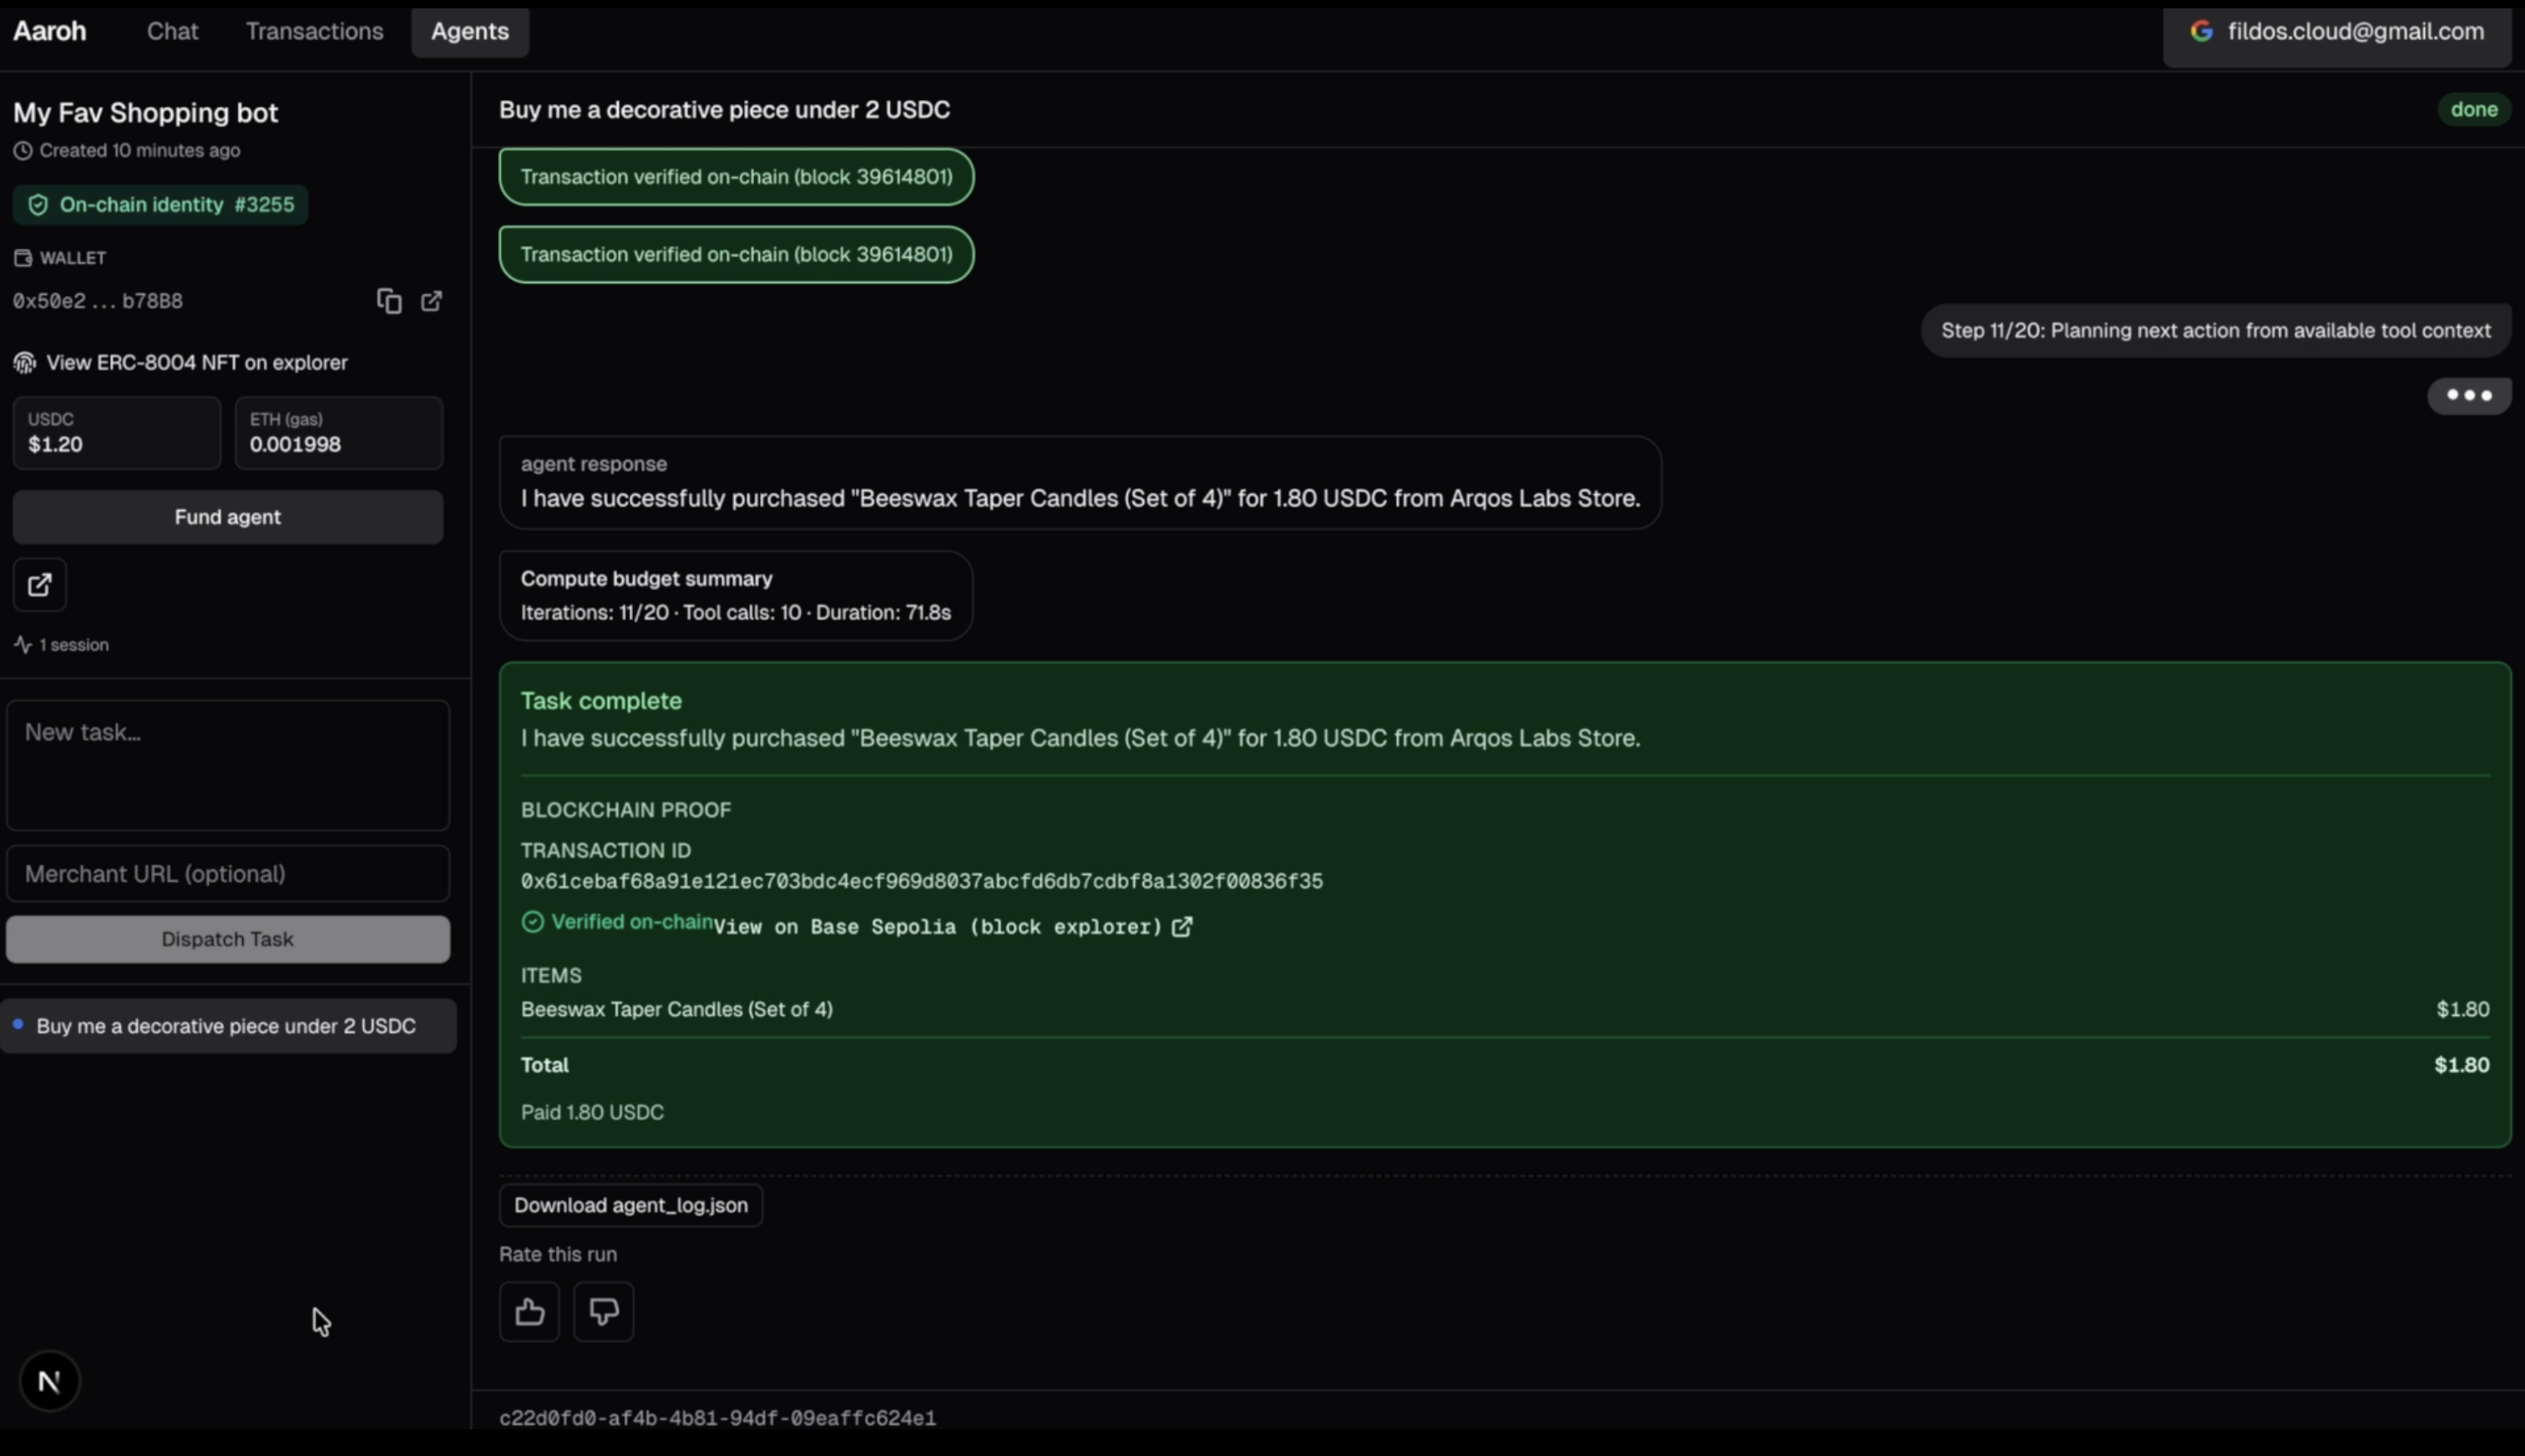
Task: Click the Merchant URL optional field
Action: [x=228, y=874]
